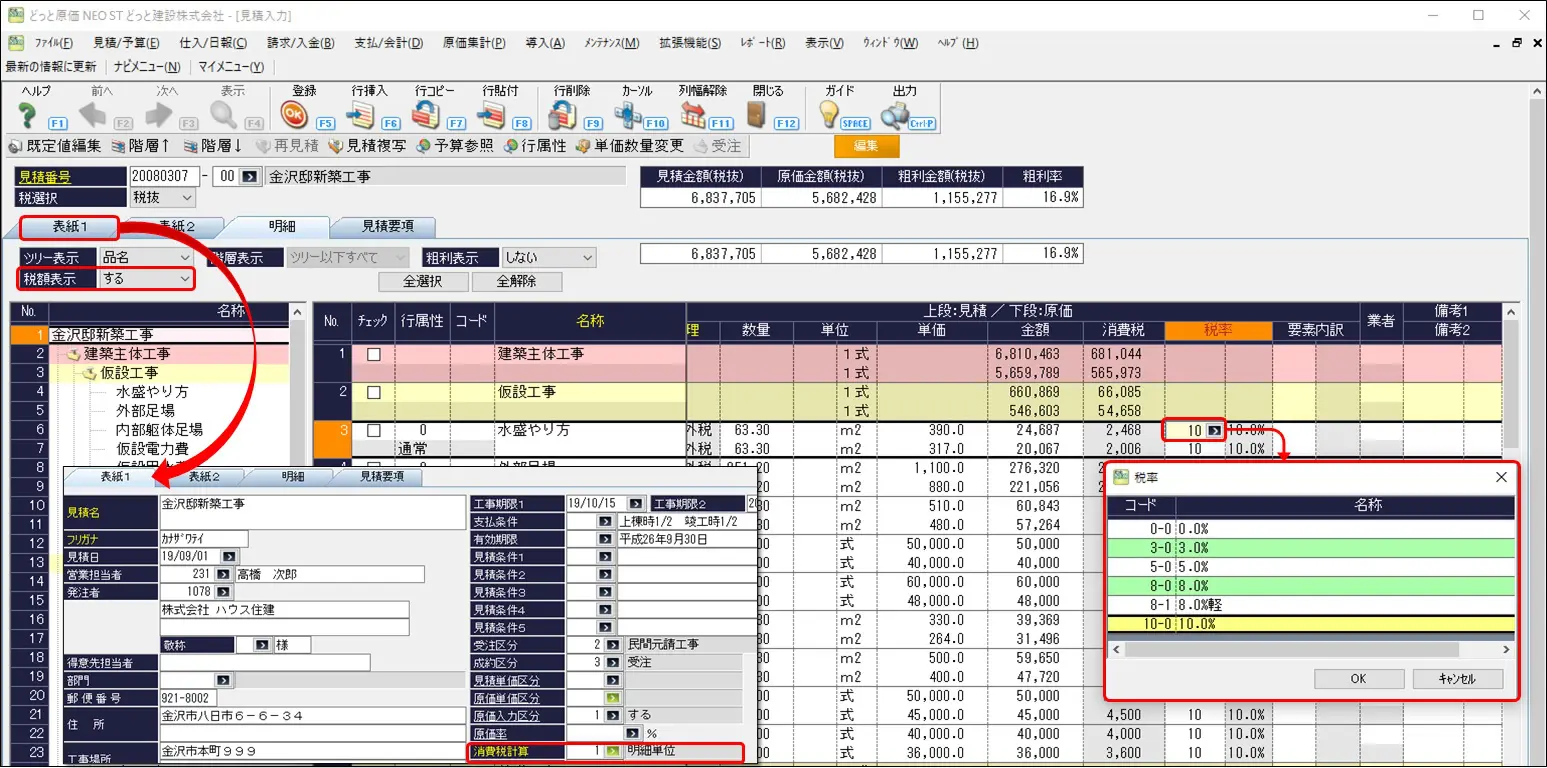Click the 出力 printer icon
Screen dimensions: 1547x768
(x=895, y=115)
